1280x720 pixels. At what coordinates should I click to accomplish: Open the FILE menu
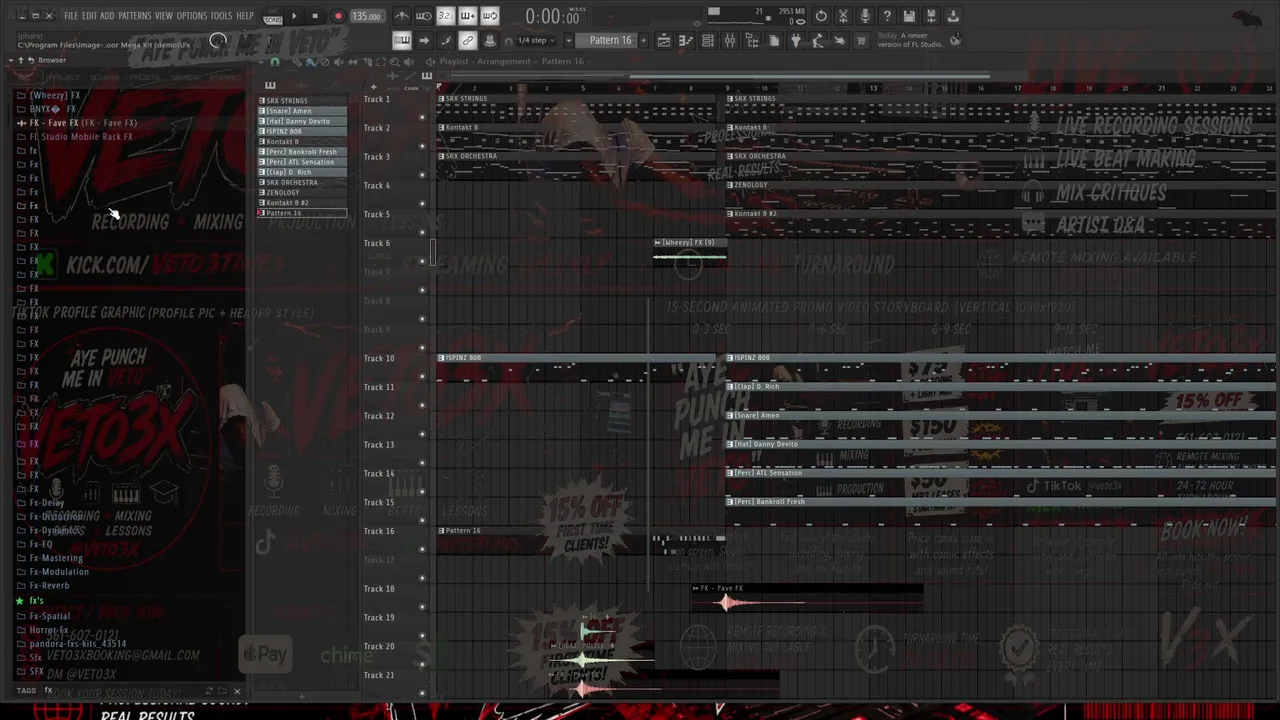[71, 16]
